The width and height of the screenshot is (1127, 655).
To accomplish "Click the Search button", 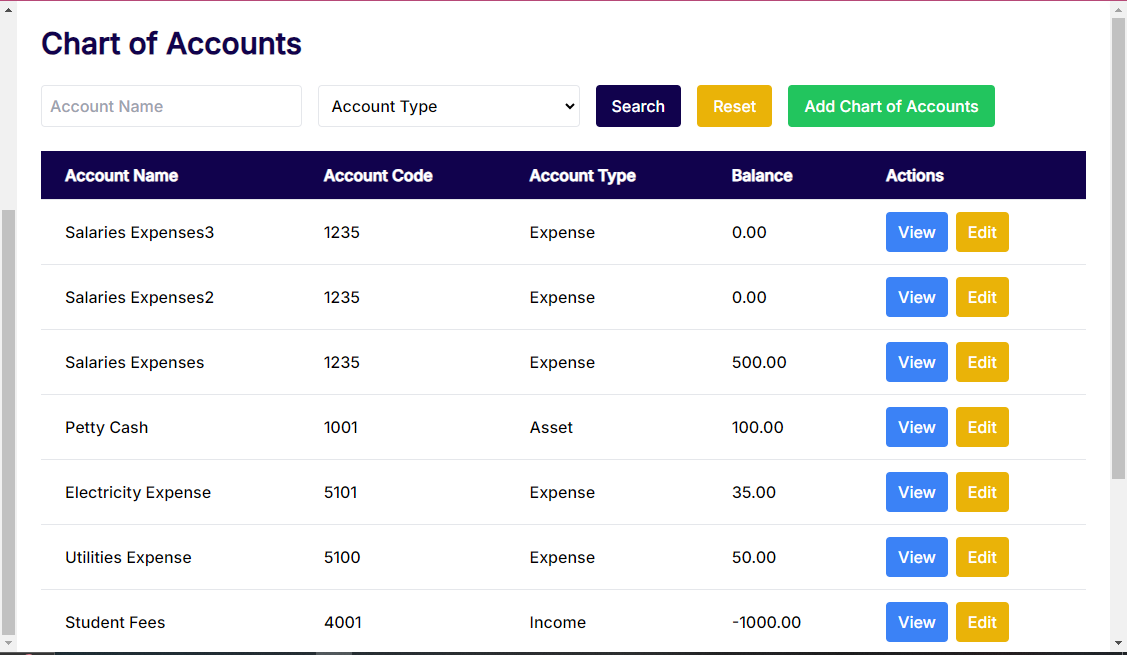I will pyautogui.click(x=638, y=106).
